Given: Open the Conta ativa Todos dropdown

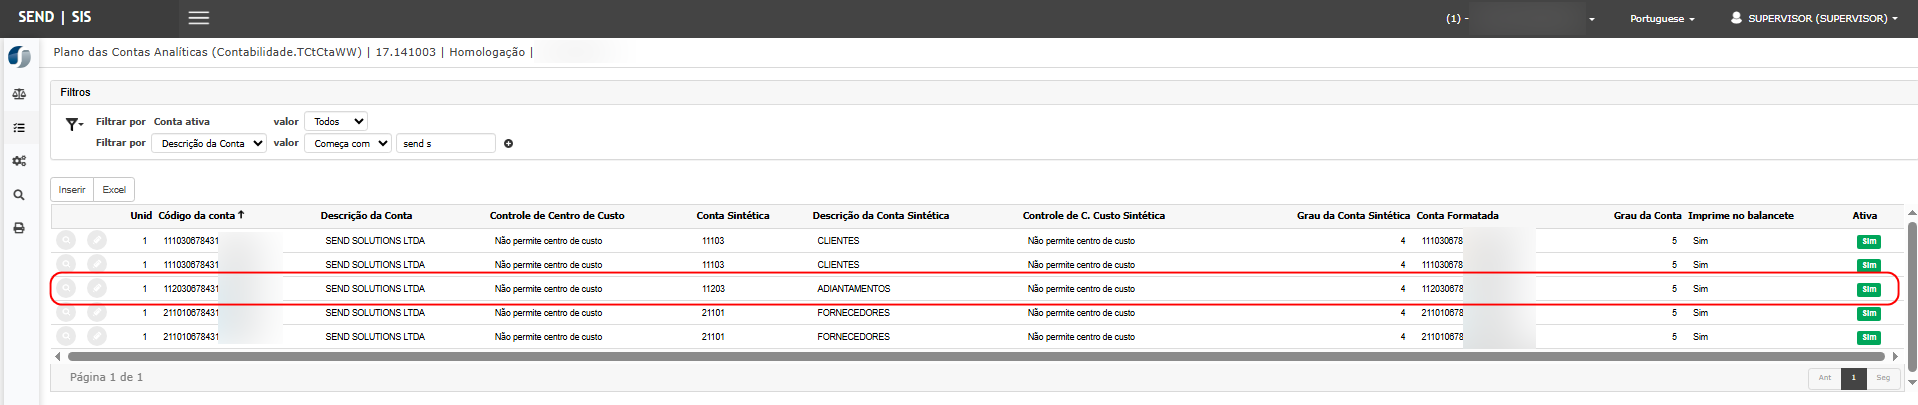Looking at the screenshot, I should point(336,121).
